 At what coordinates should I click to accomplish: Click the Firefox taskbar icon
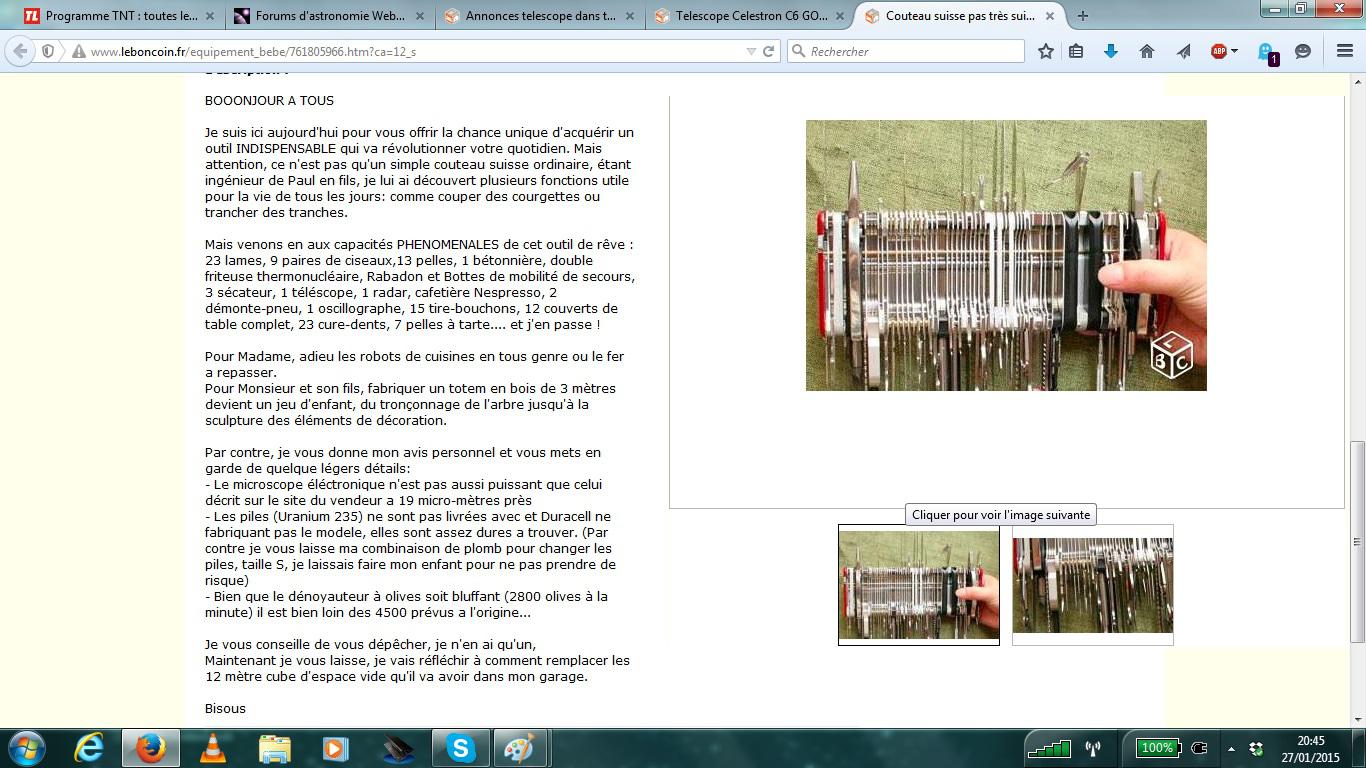click(x=151, y=748)
